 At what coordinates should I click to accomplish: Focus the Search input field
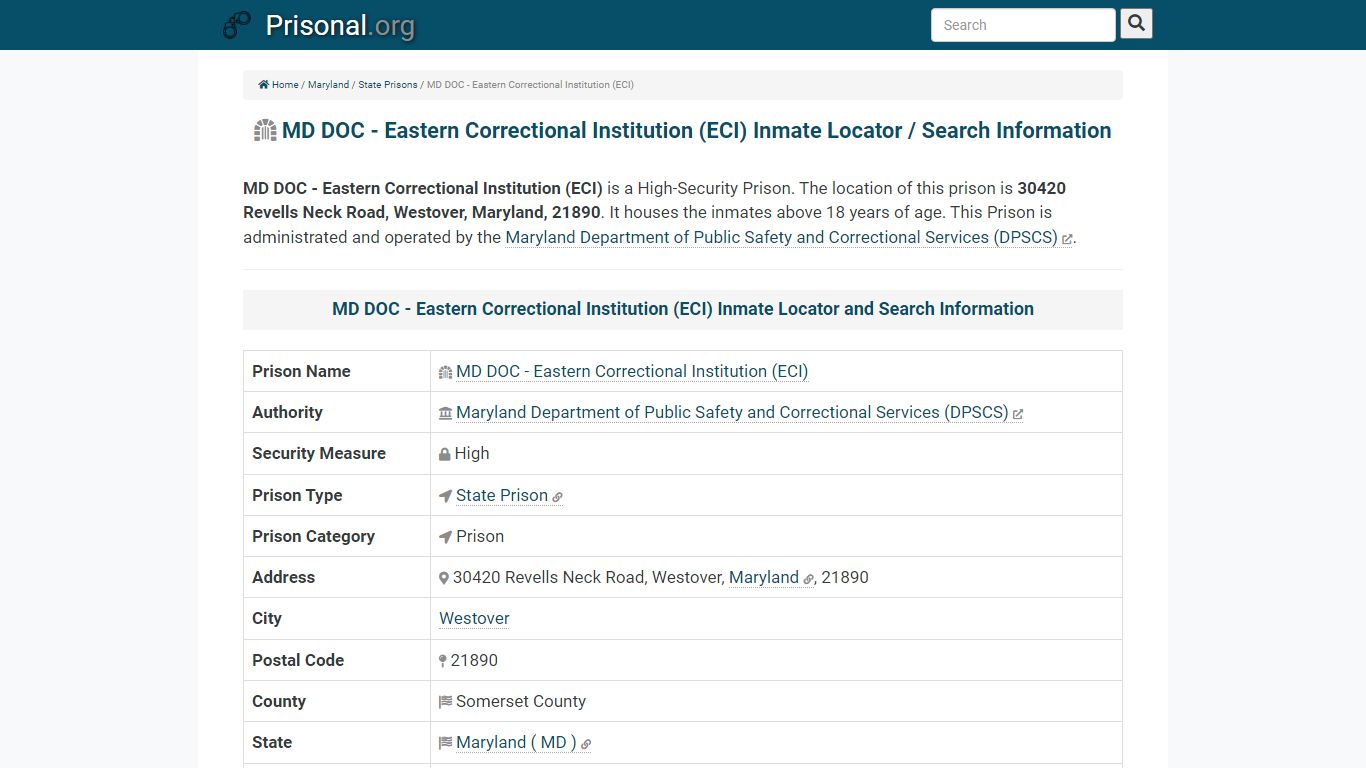pyautogui.click(x=1023, y=25)
